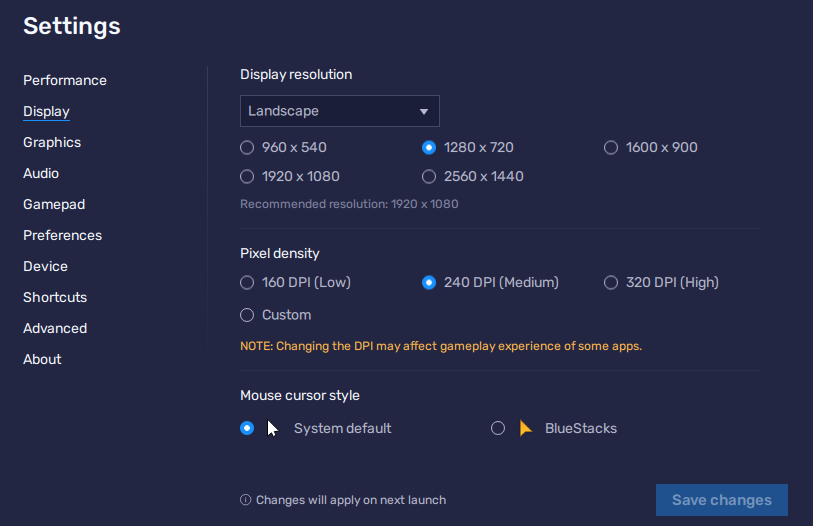Image resolution: width=813 pixels, height=526 pixels.
Task: Open the Performance settings tab
Action: (x=65, y=80)
